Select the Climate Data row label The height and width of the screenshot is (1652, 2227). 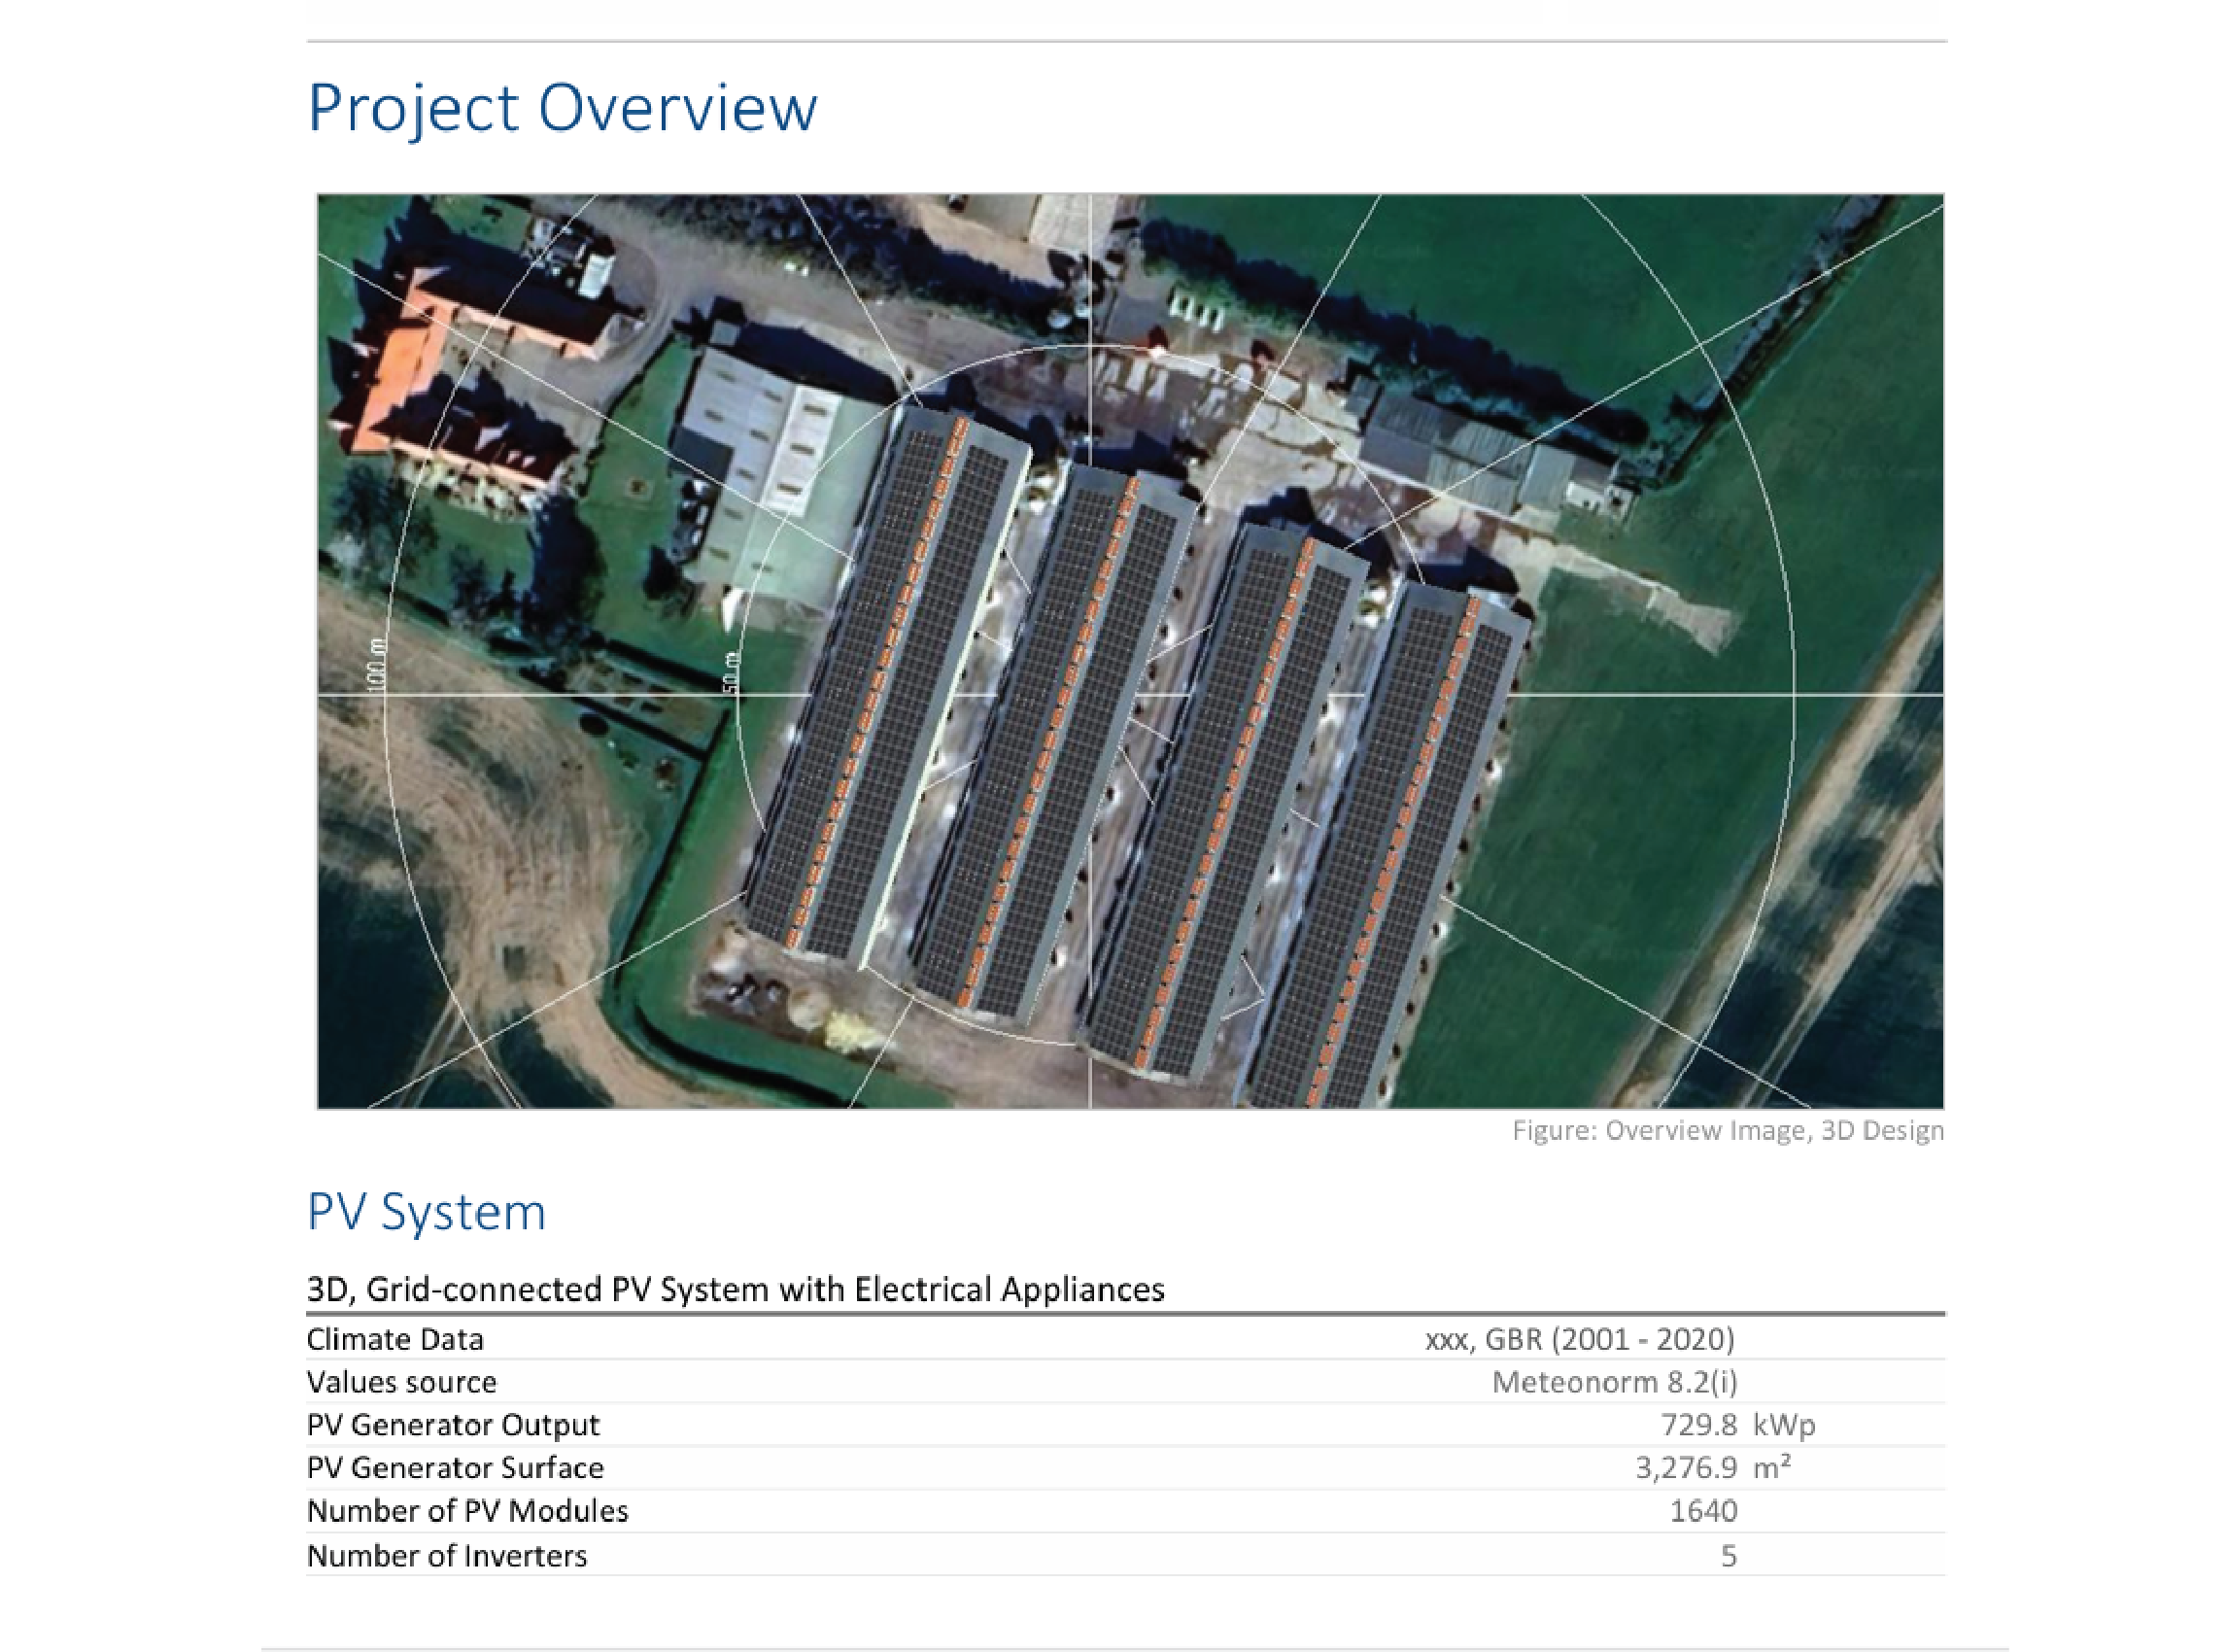[395, 1339]
